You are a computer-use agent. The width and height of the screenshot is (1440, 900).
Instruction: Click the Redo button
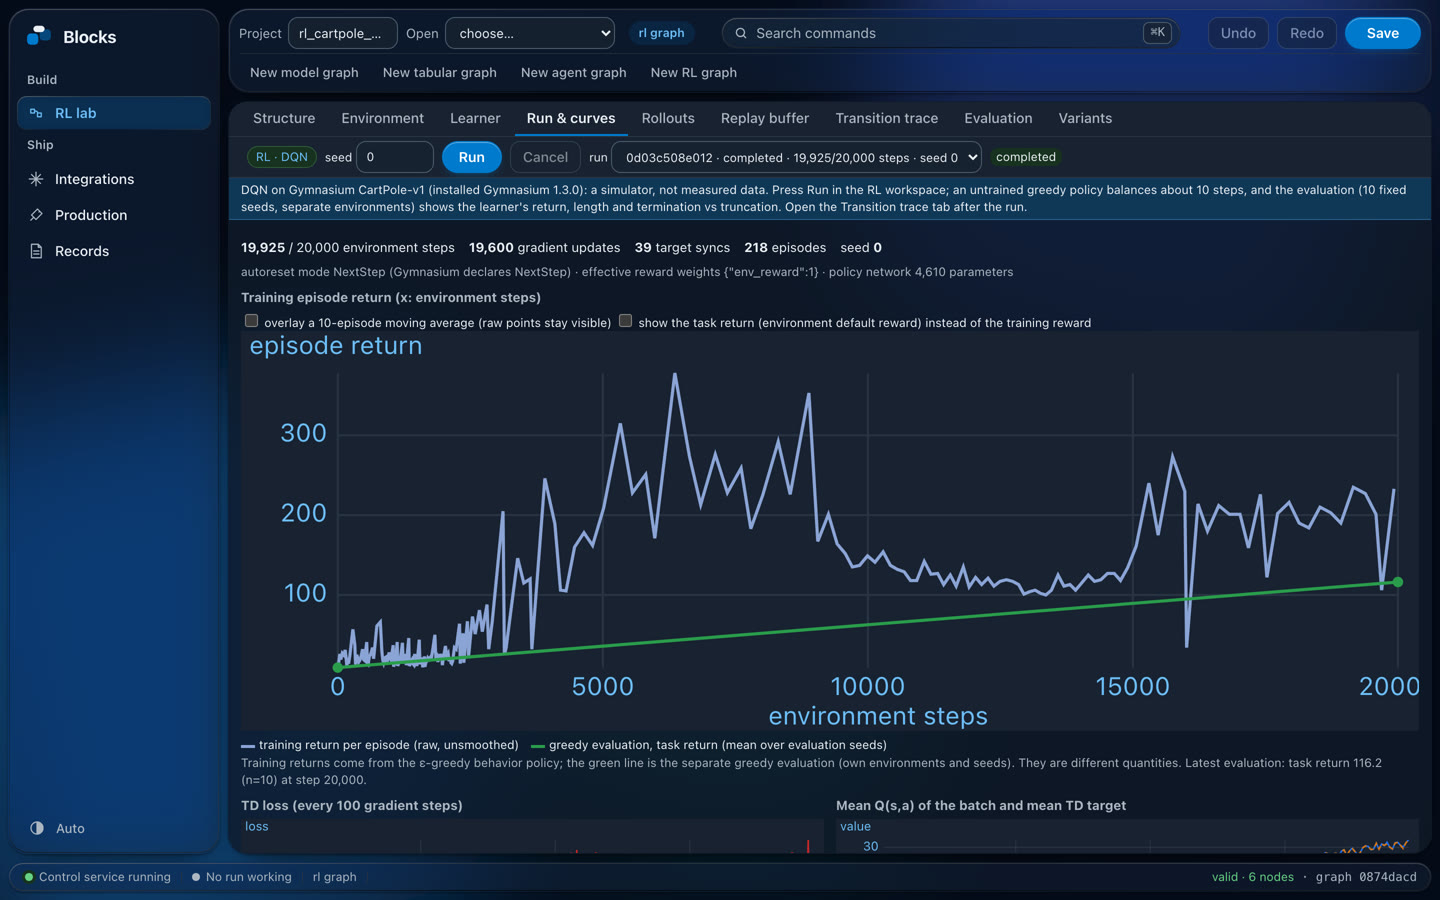[x=1306, y=33]
